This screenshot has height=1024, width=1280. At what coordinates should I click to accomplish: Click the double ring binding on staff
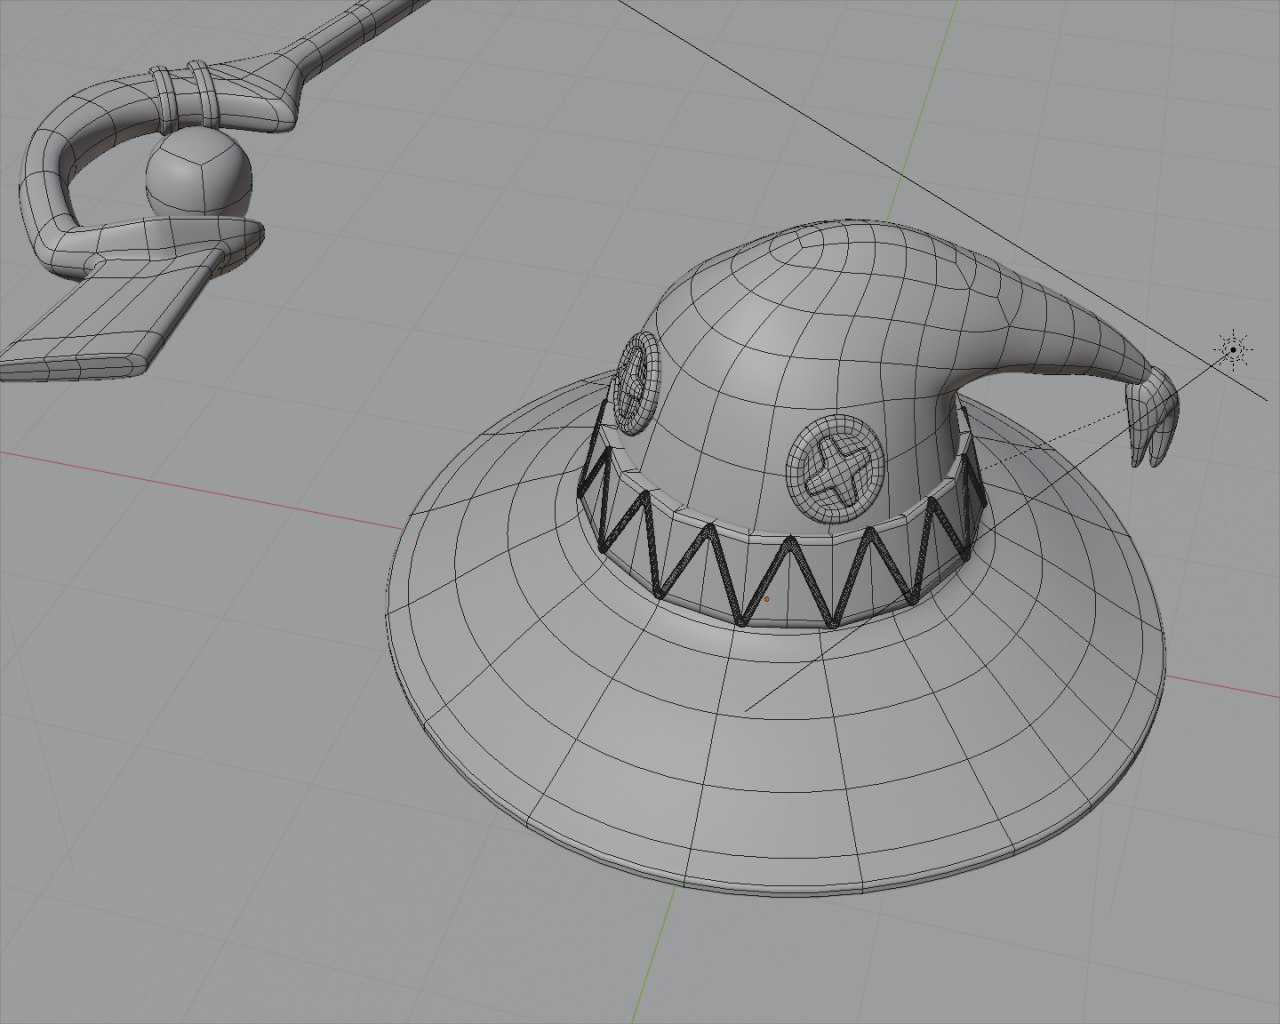(184, 96)
